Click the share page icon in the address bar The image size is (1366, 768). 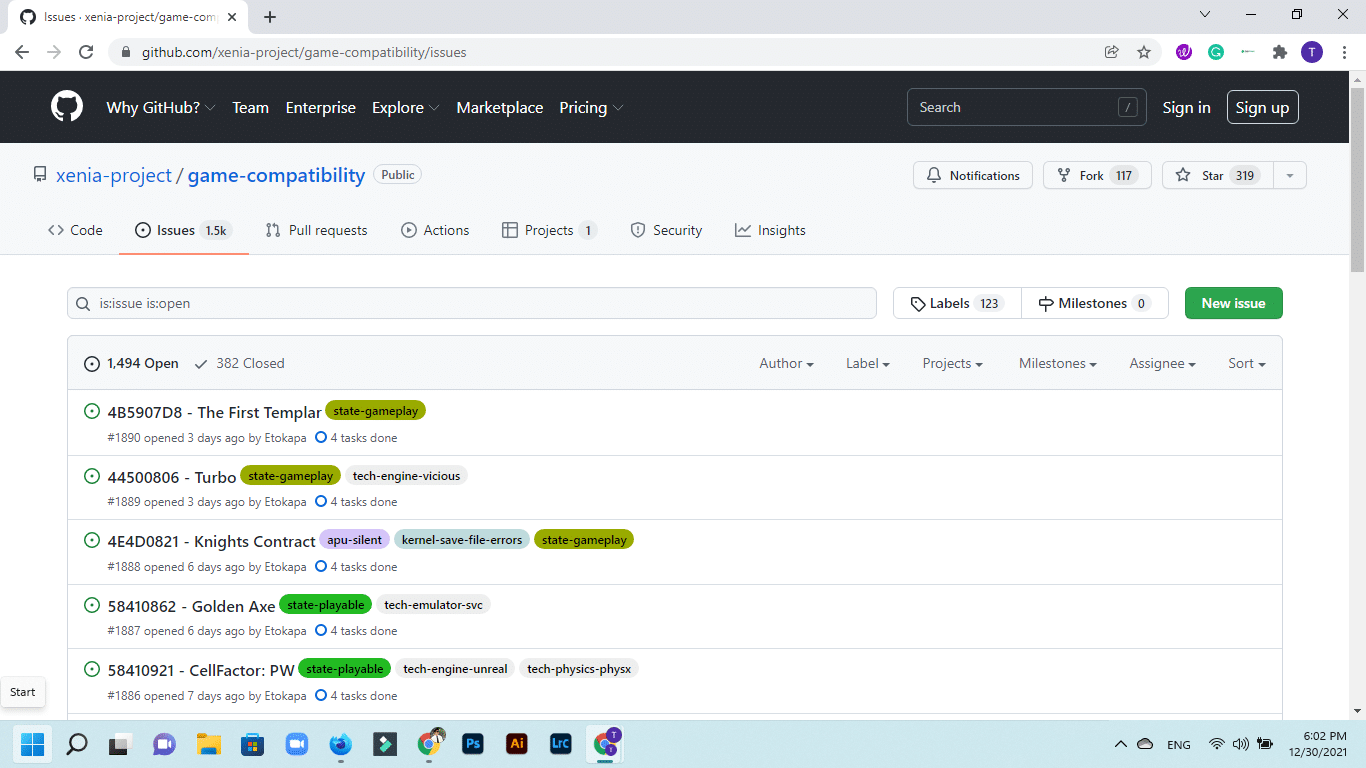(1111, 52)
